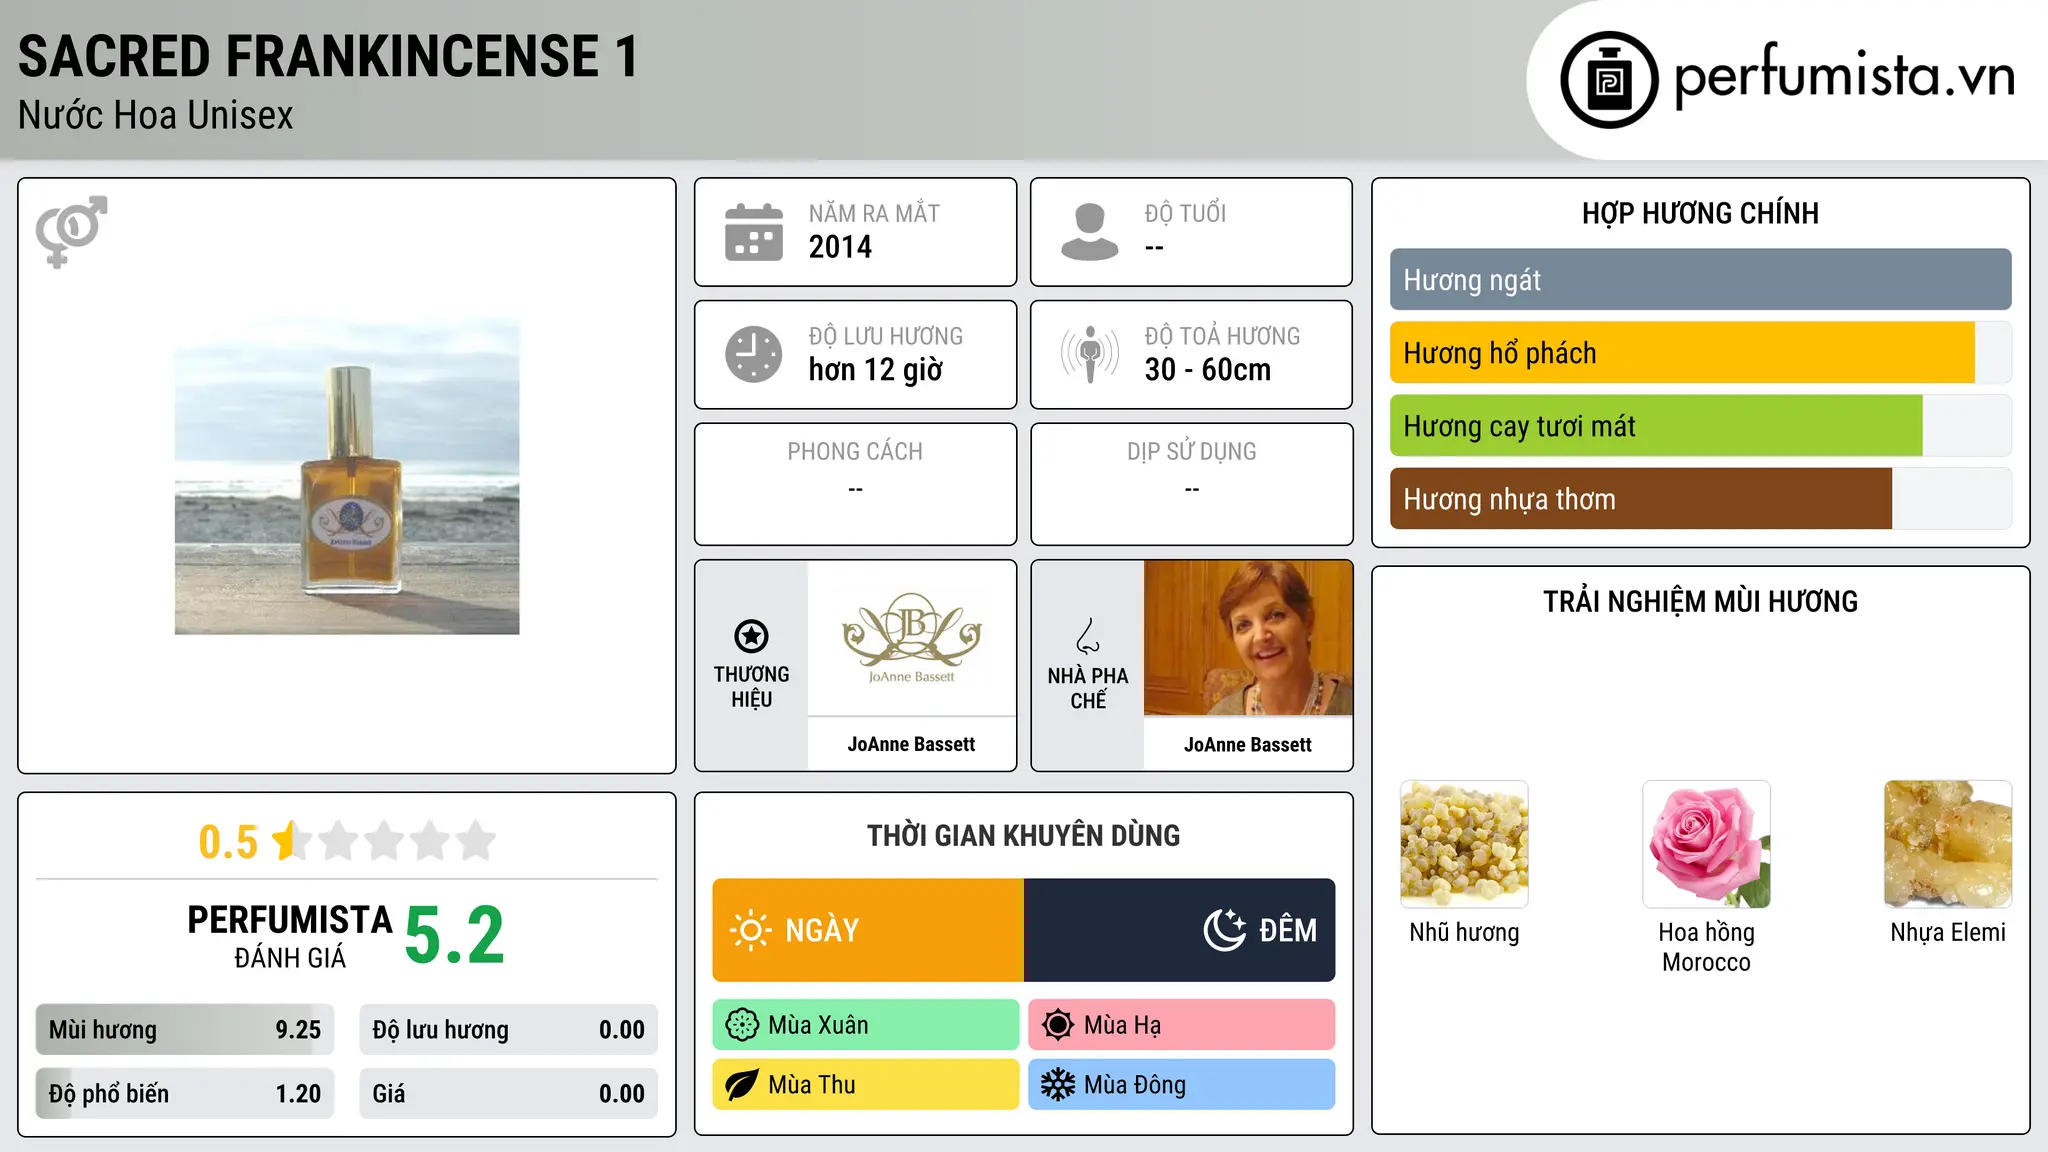
Task: Choose the Mùa Thu season tag
Action: click(866, 1085)
